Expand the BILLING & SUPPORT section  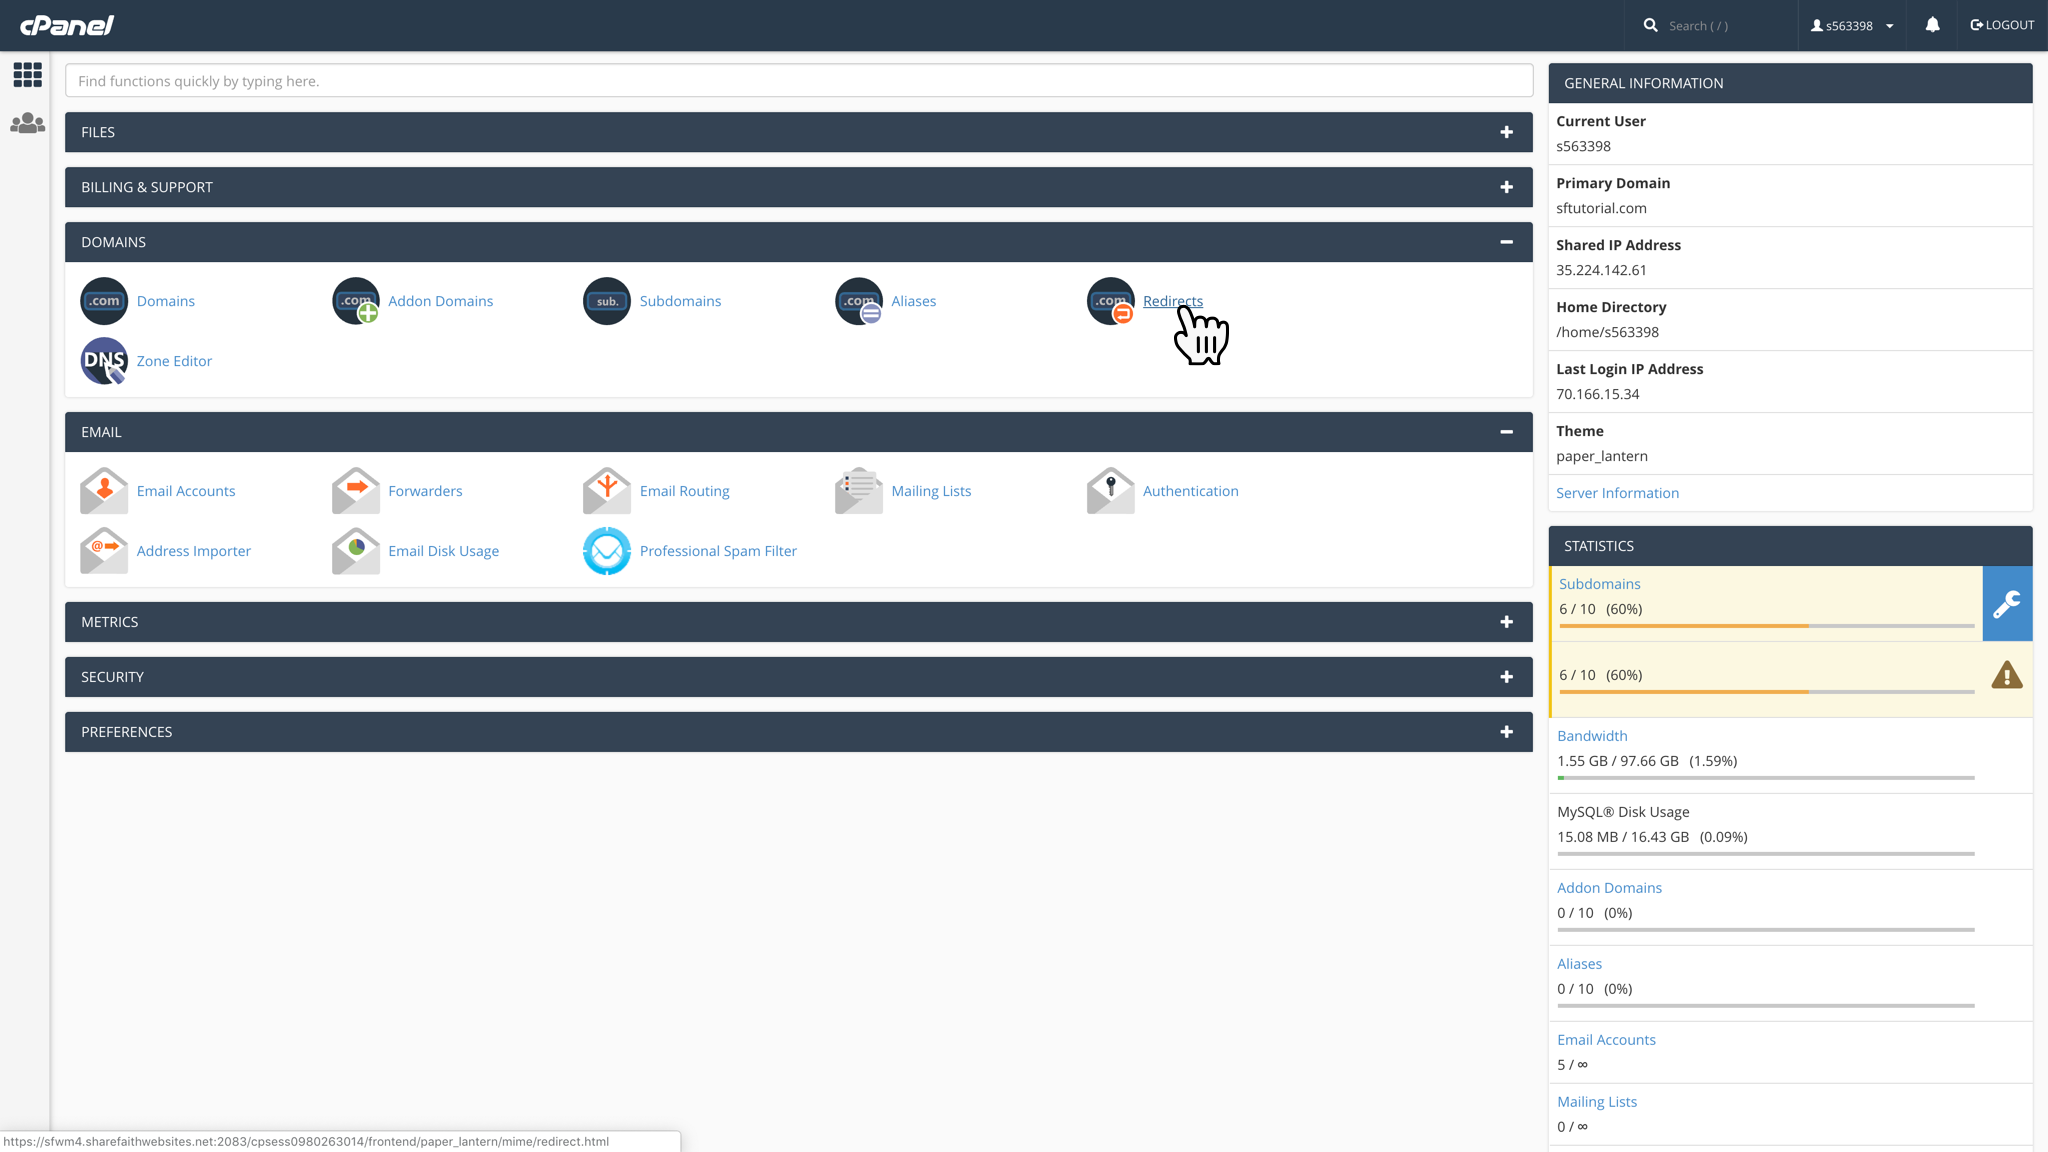coord(1506,187)
